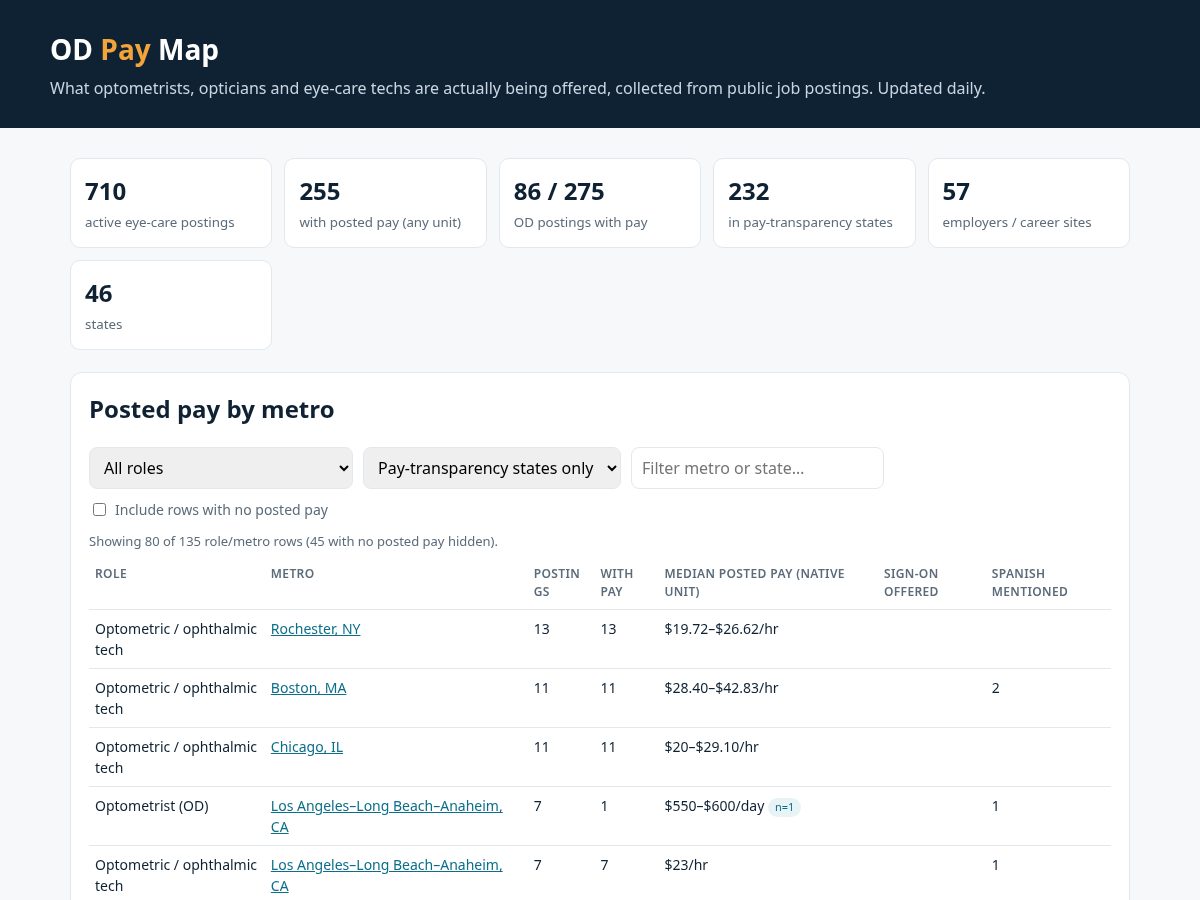
Task: Click the 710 active eye-care postings card
Action: click(x=171, y=203)
